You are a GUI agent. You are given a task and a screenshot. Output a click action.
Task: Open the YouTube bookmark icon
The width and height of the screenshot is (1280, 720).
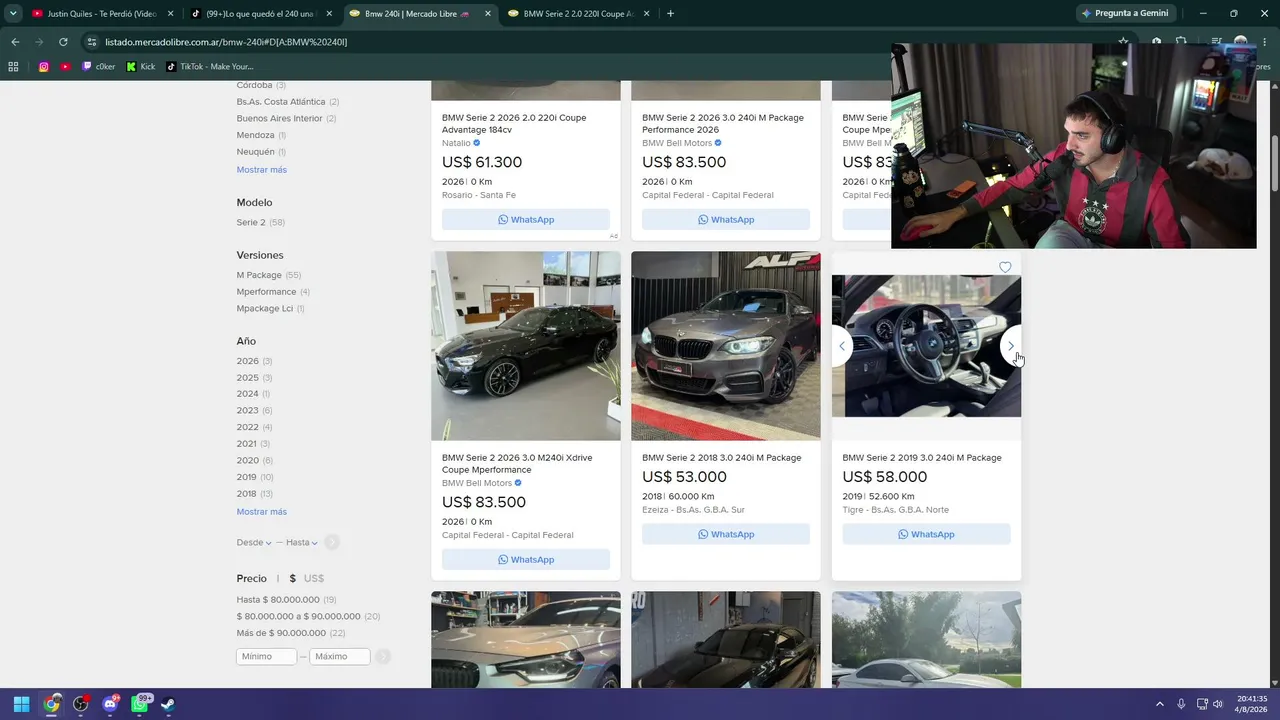66,67
